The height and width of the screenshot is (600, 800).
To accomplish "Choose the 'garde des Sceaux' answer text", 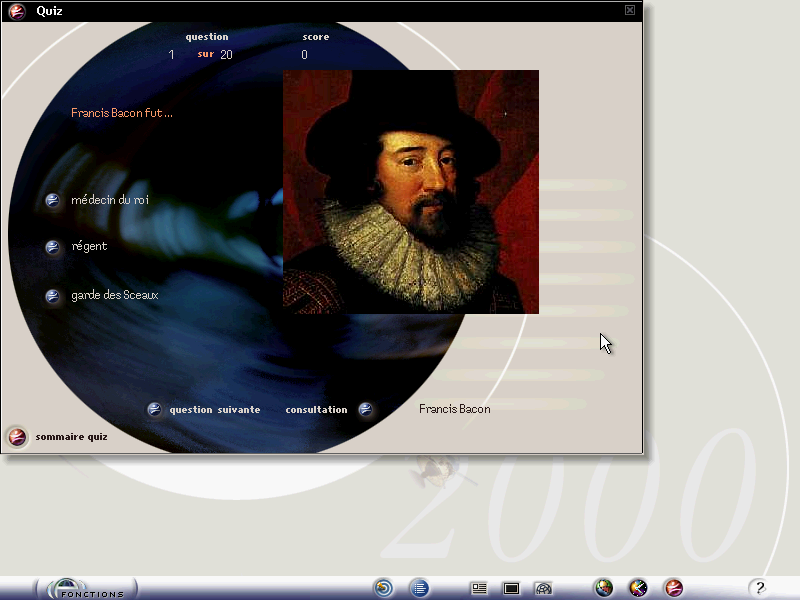I will pos(115,295).
